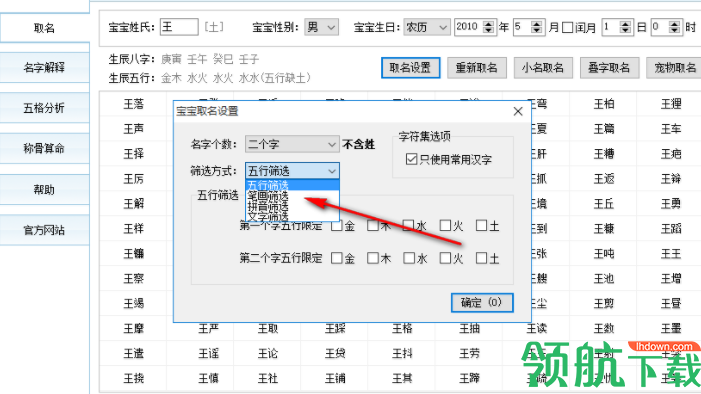Select the name 王柏

click(x=604, y=104)
